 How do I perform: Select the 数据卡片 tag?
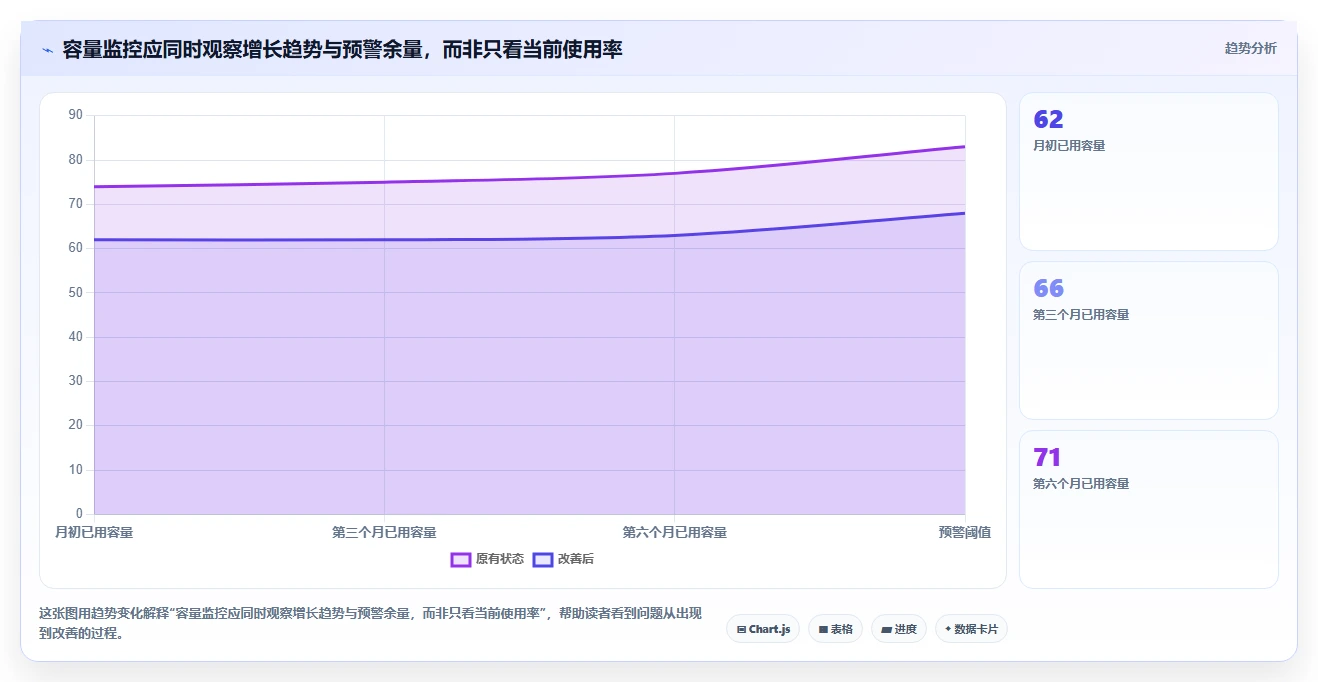pyautogui.click(x=971, y=629)
